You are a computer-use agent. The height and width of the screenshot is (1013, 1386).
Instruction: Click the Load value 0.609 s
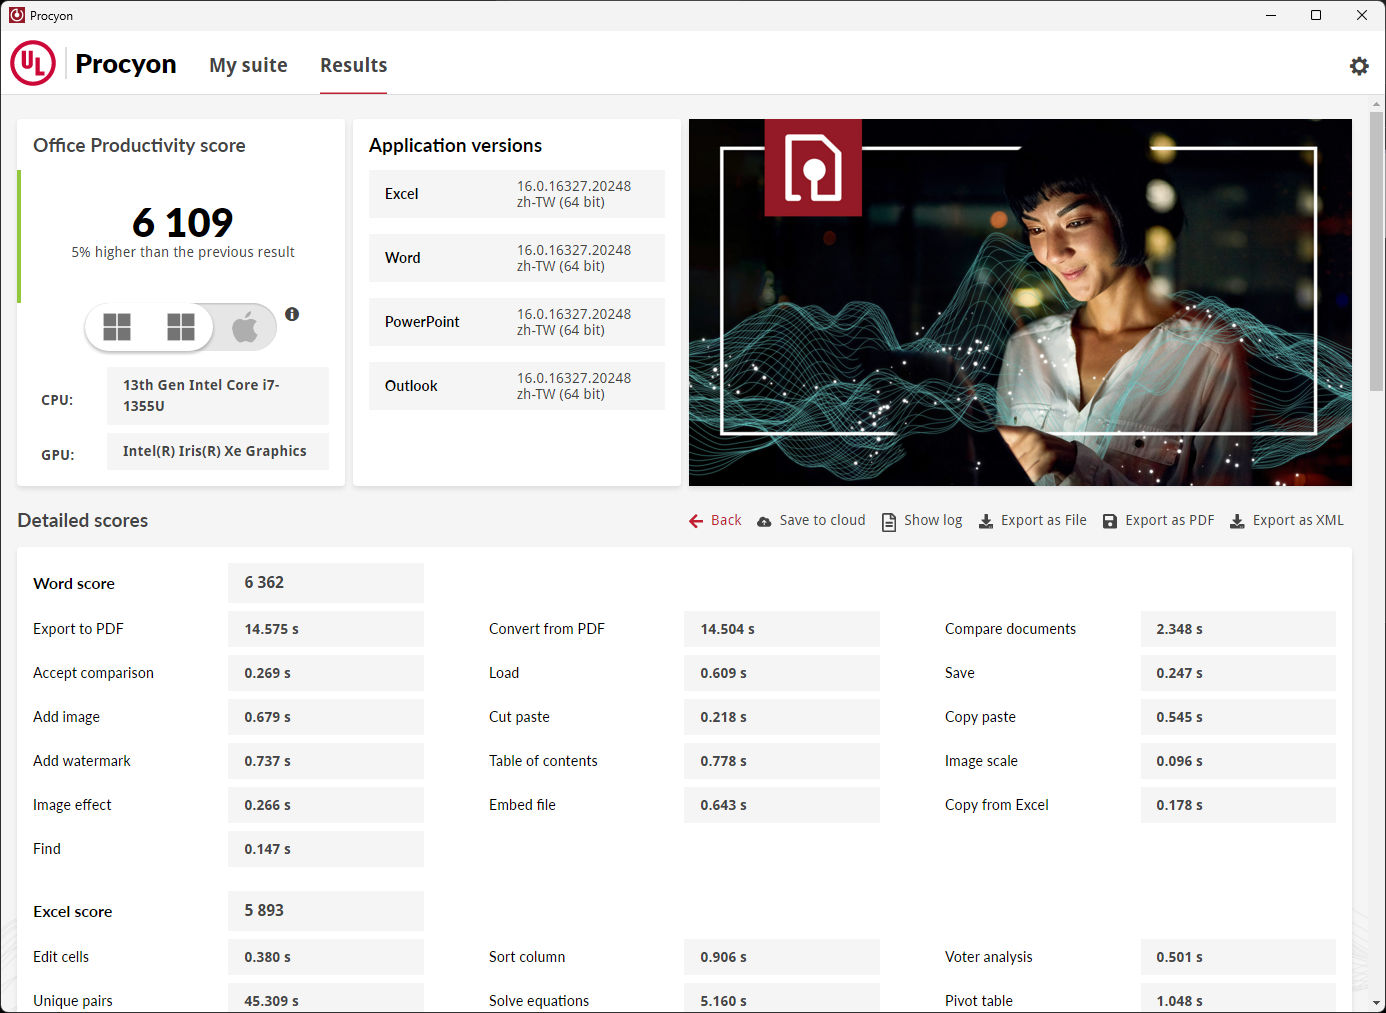[x=782, y=673]
